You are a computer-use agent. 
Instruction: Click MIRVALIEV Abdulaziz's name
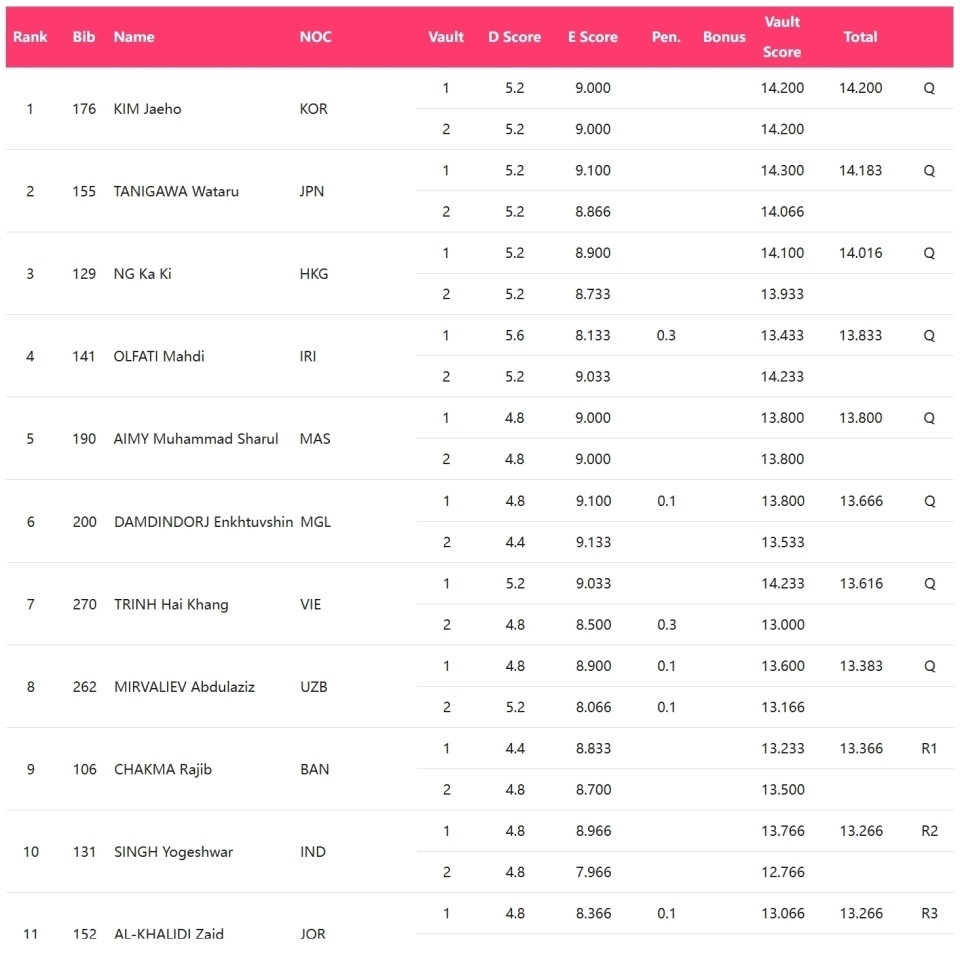point(184,687)
